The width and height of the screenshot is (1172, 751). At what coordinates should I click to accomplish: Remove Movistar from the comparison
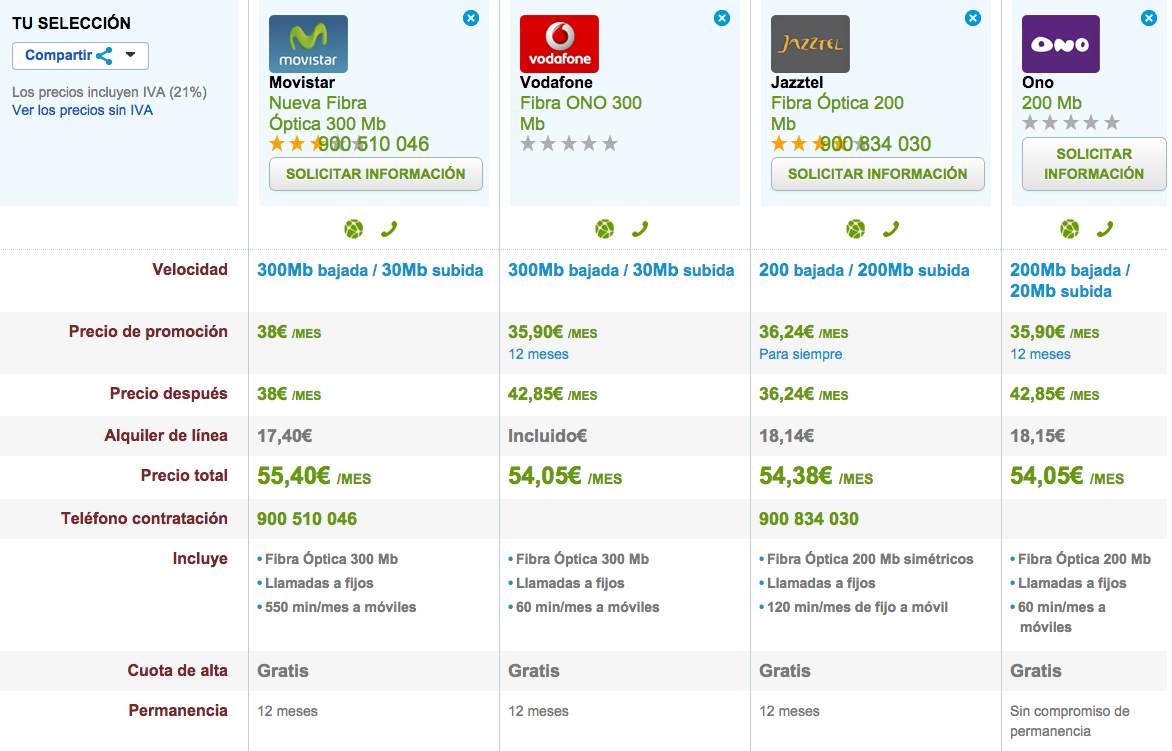tap(471, 18)
